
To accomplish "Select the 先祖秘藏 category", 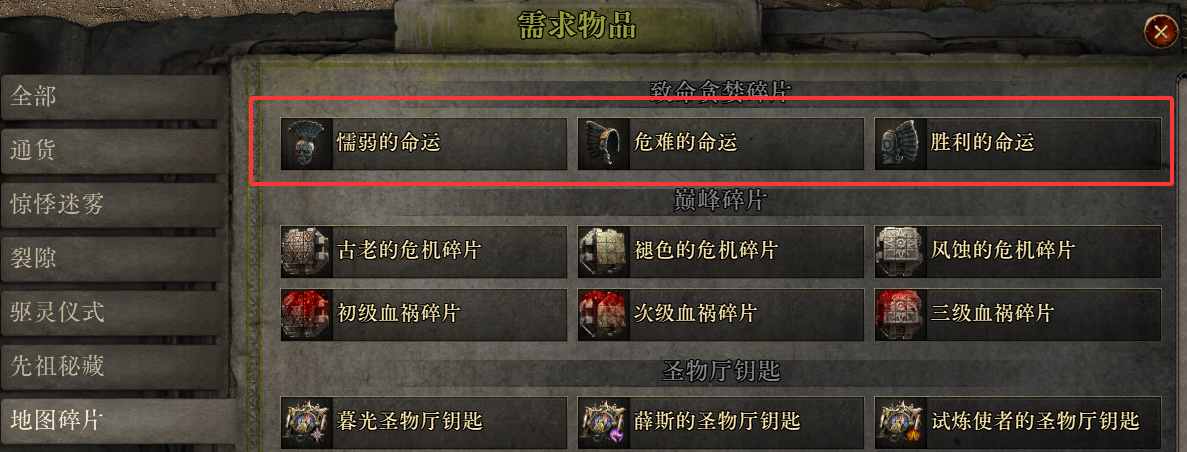I will click(114, 368).
